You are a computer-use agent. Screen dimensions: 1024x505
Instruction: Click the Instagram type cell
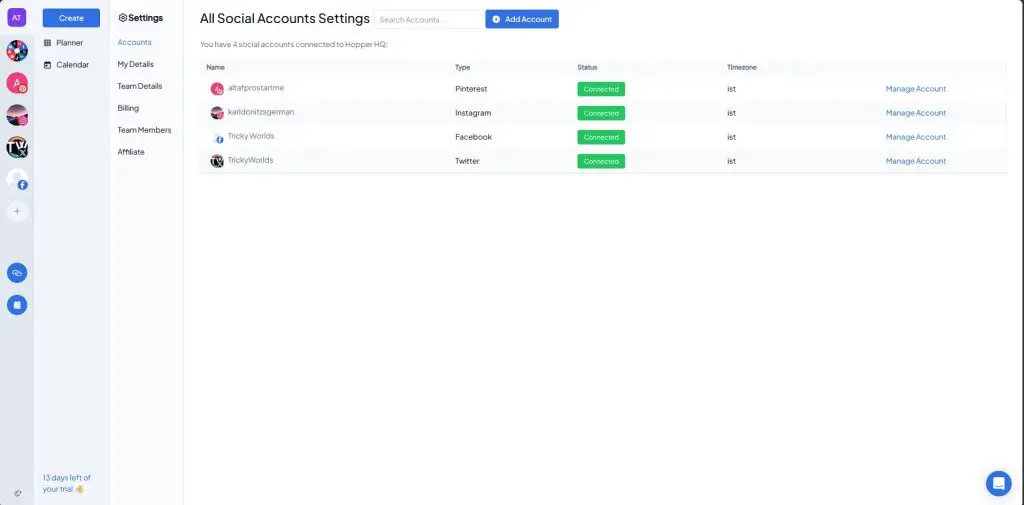(x=473, y=113)
